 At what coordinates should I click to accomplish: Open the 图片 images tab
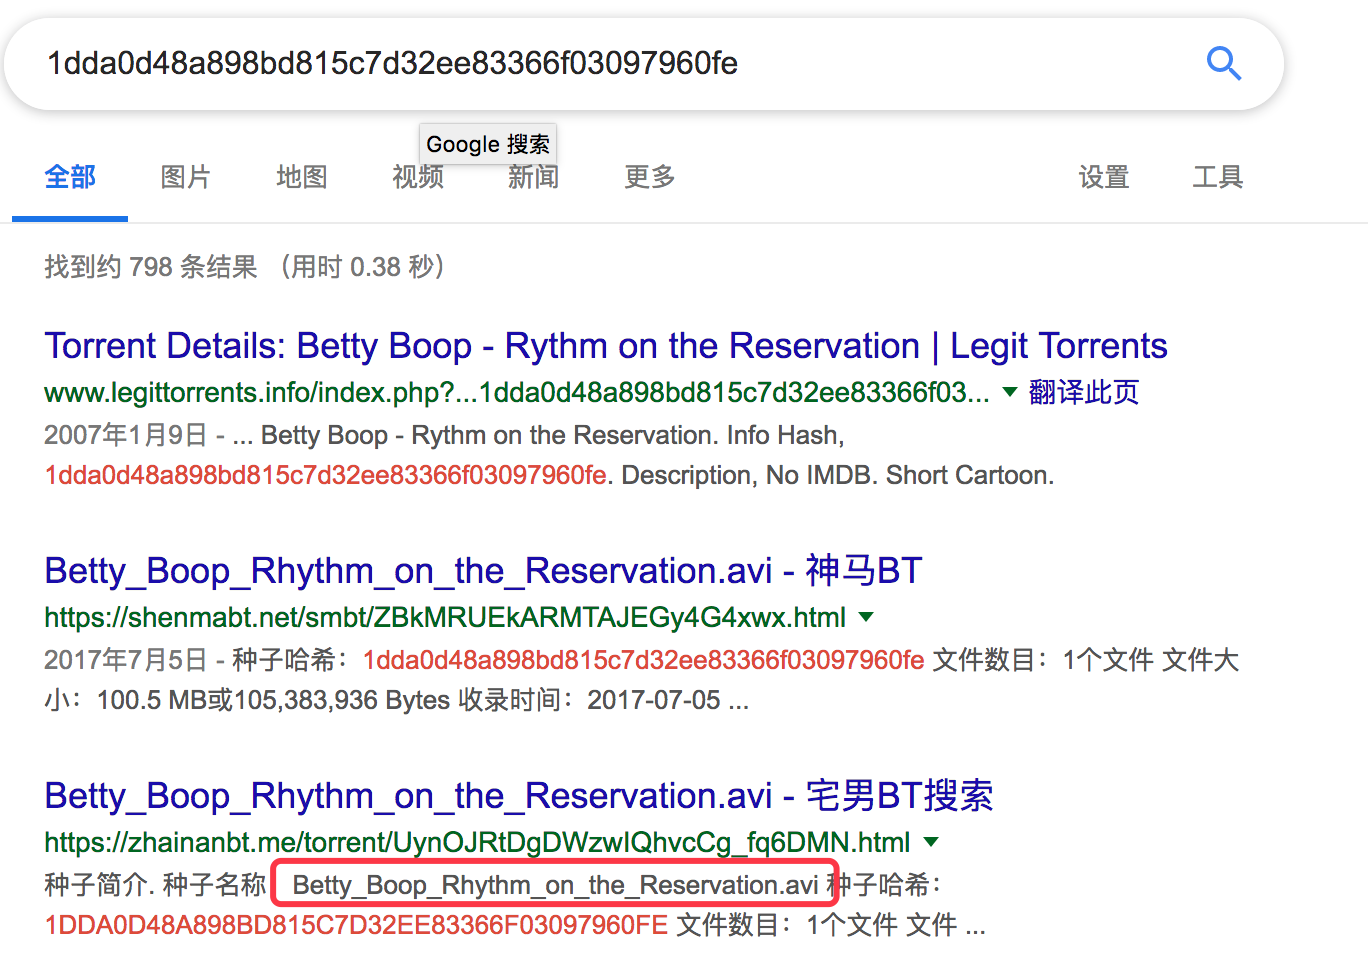pyautogui.click(x=186, y=177)
